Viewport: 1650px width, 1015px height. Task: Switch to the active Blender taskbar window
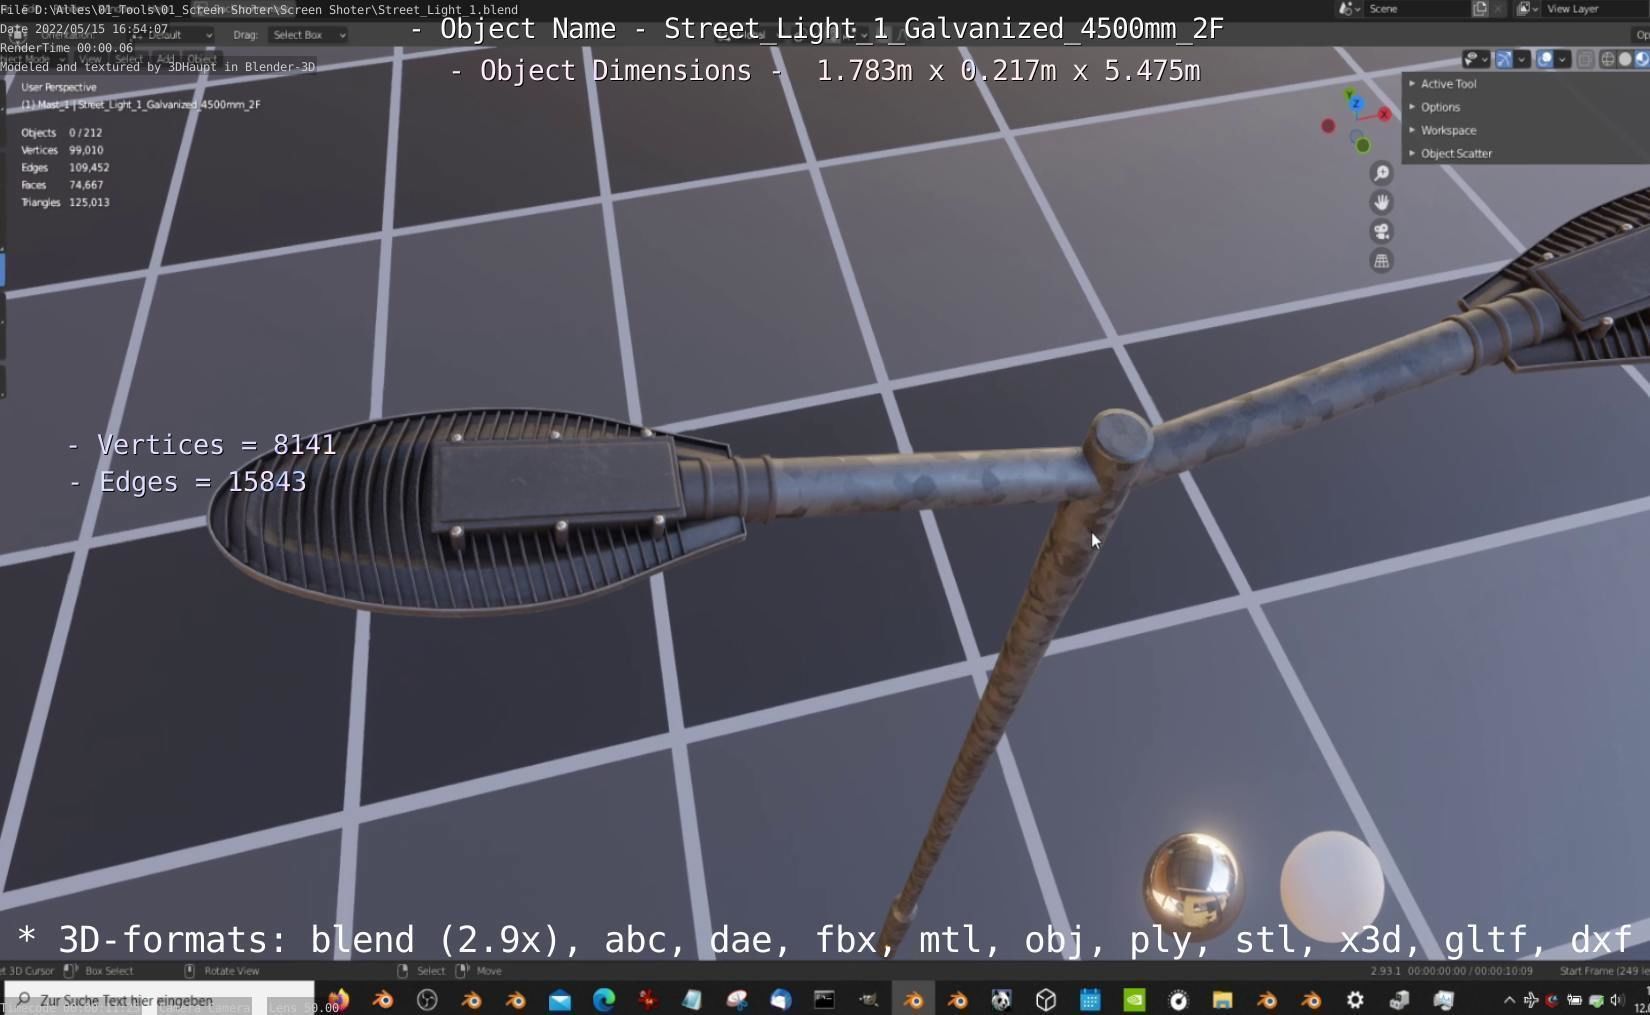[913, 999]
